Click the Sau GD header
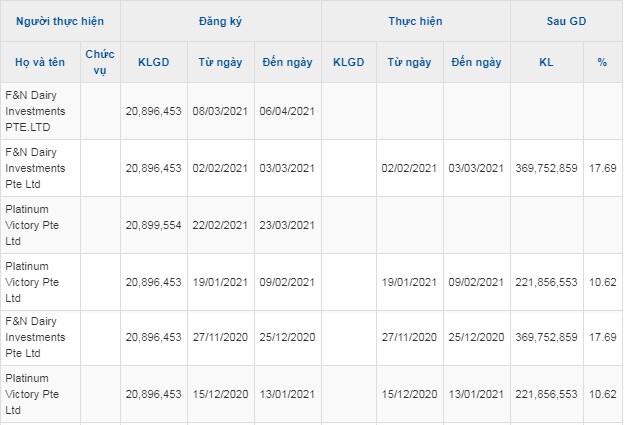 point(566,21)
